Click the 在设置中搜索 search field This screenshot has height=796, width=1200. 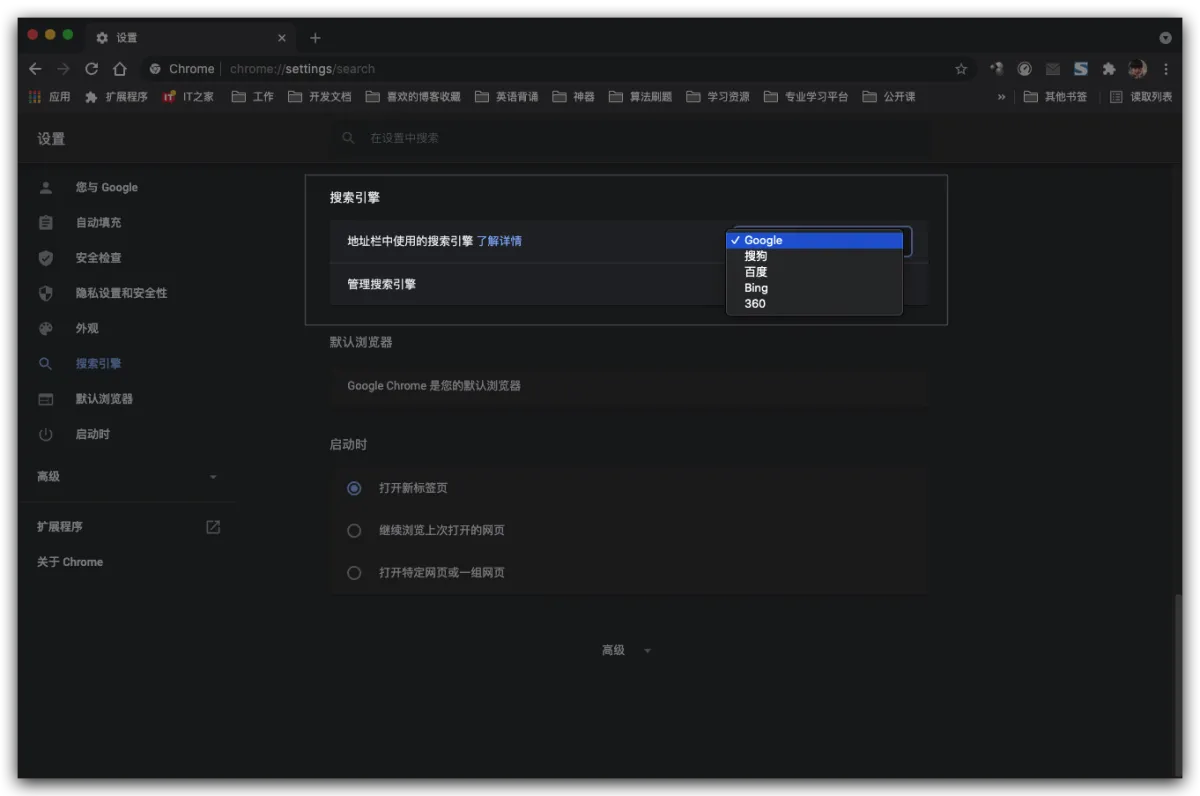(630, 138)
